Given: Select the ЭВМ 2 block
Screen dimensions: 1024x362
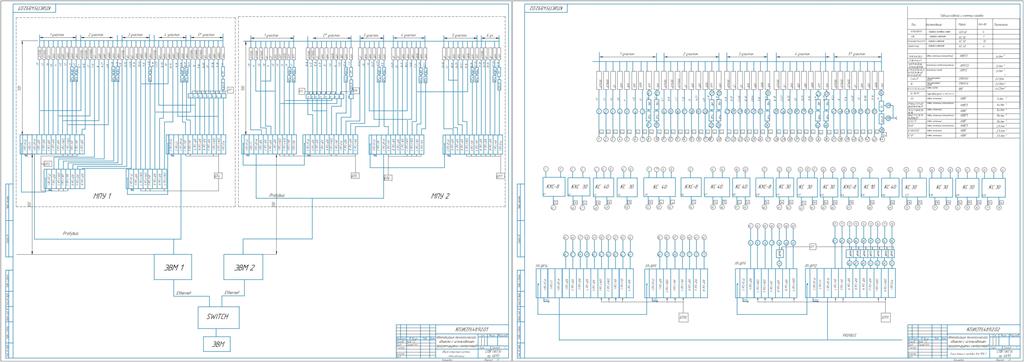Looking at the screenshot, I should [243, 267].
